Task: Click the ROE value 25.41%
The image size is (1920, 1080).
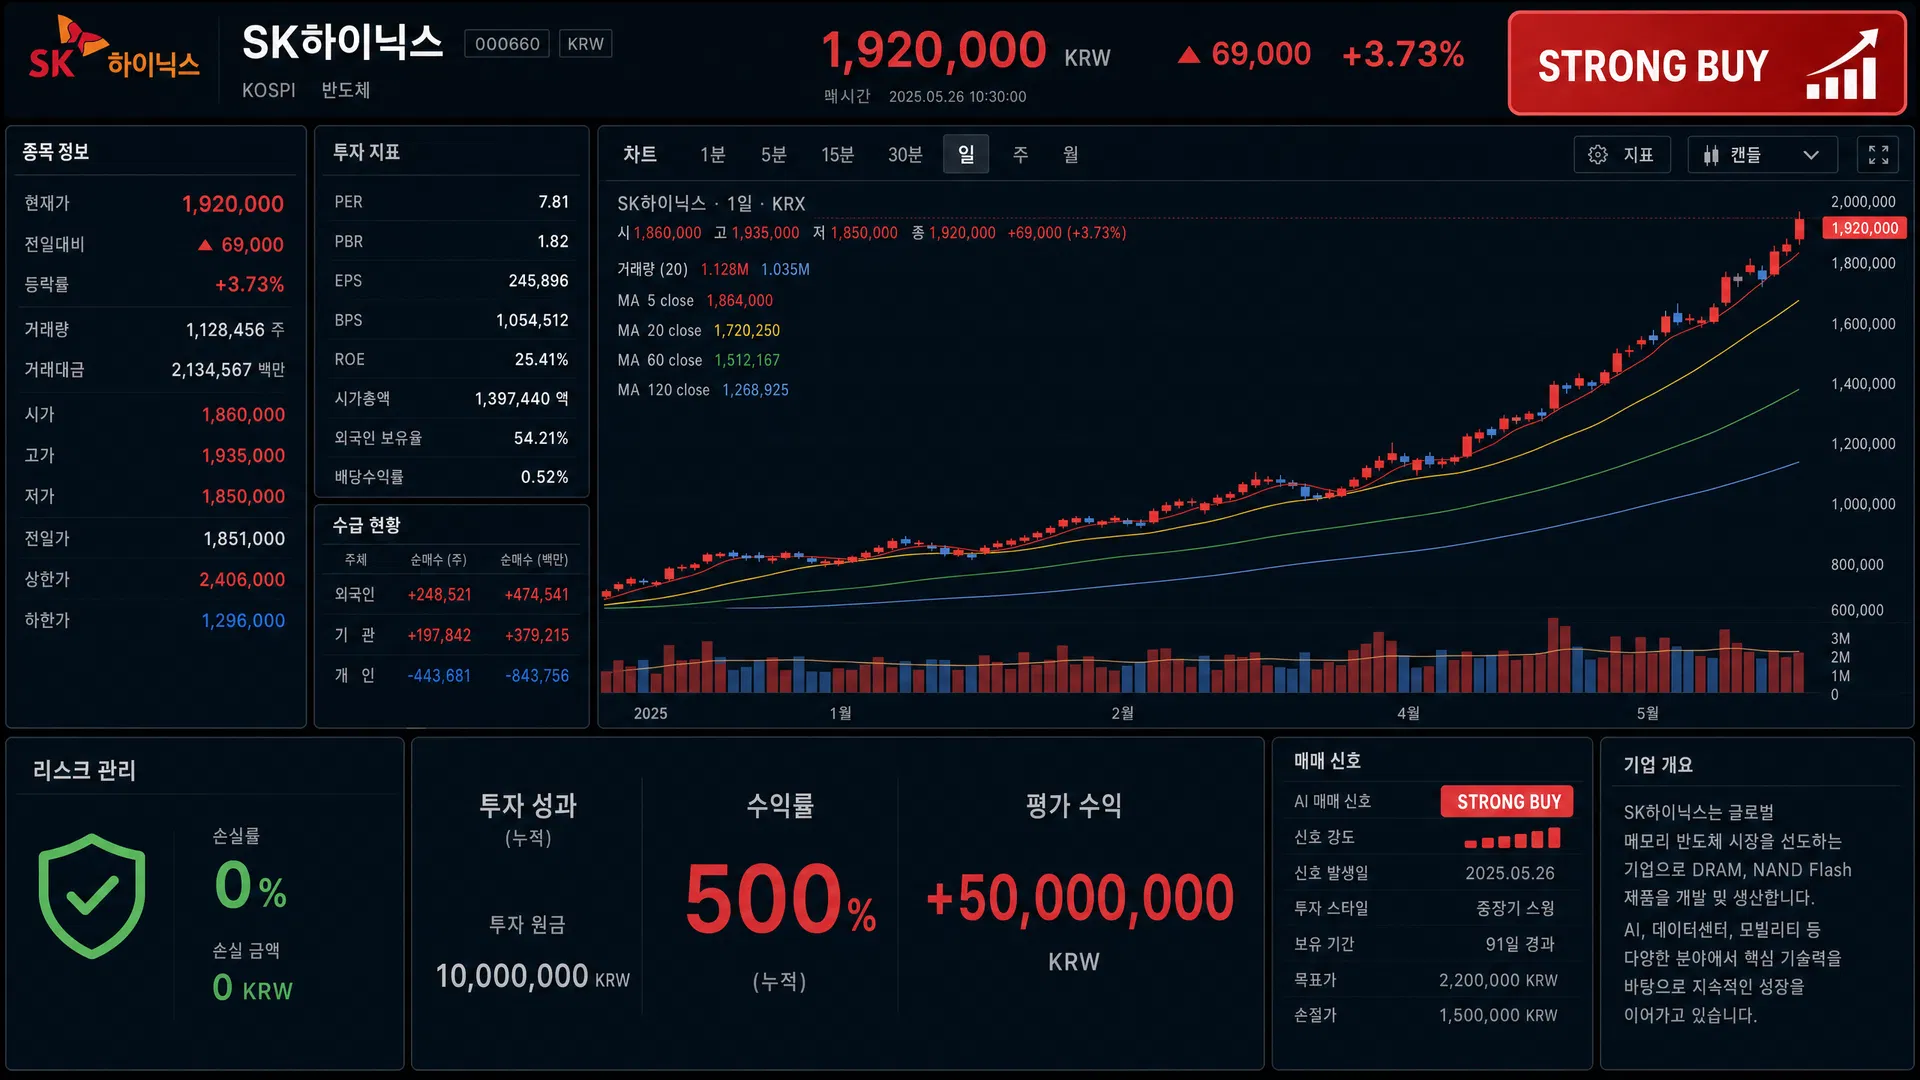Action: [x=541, y=360]
